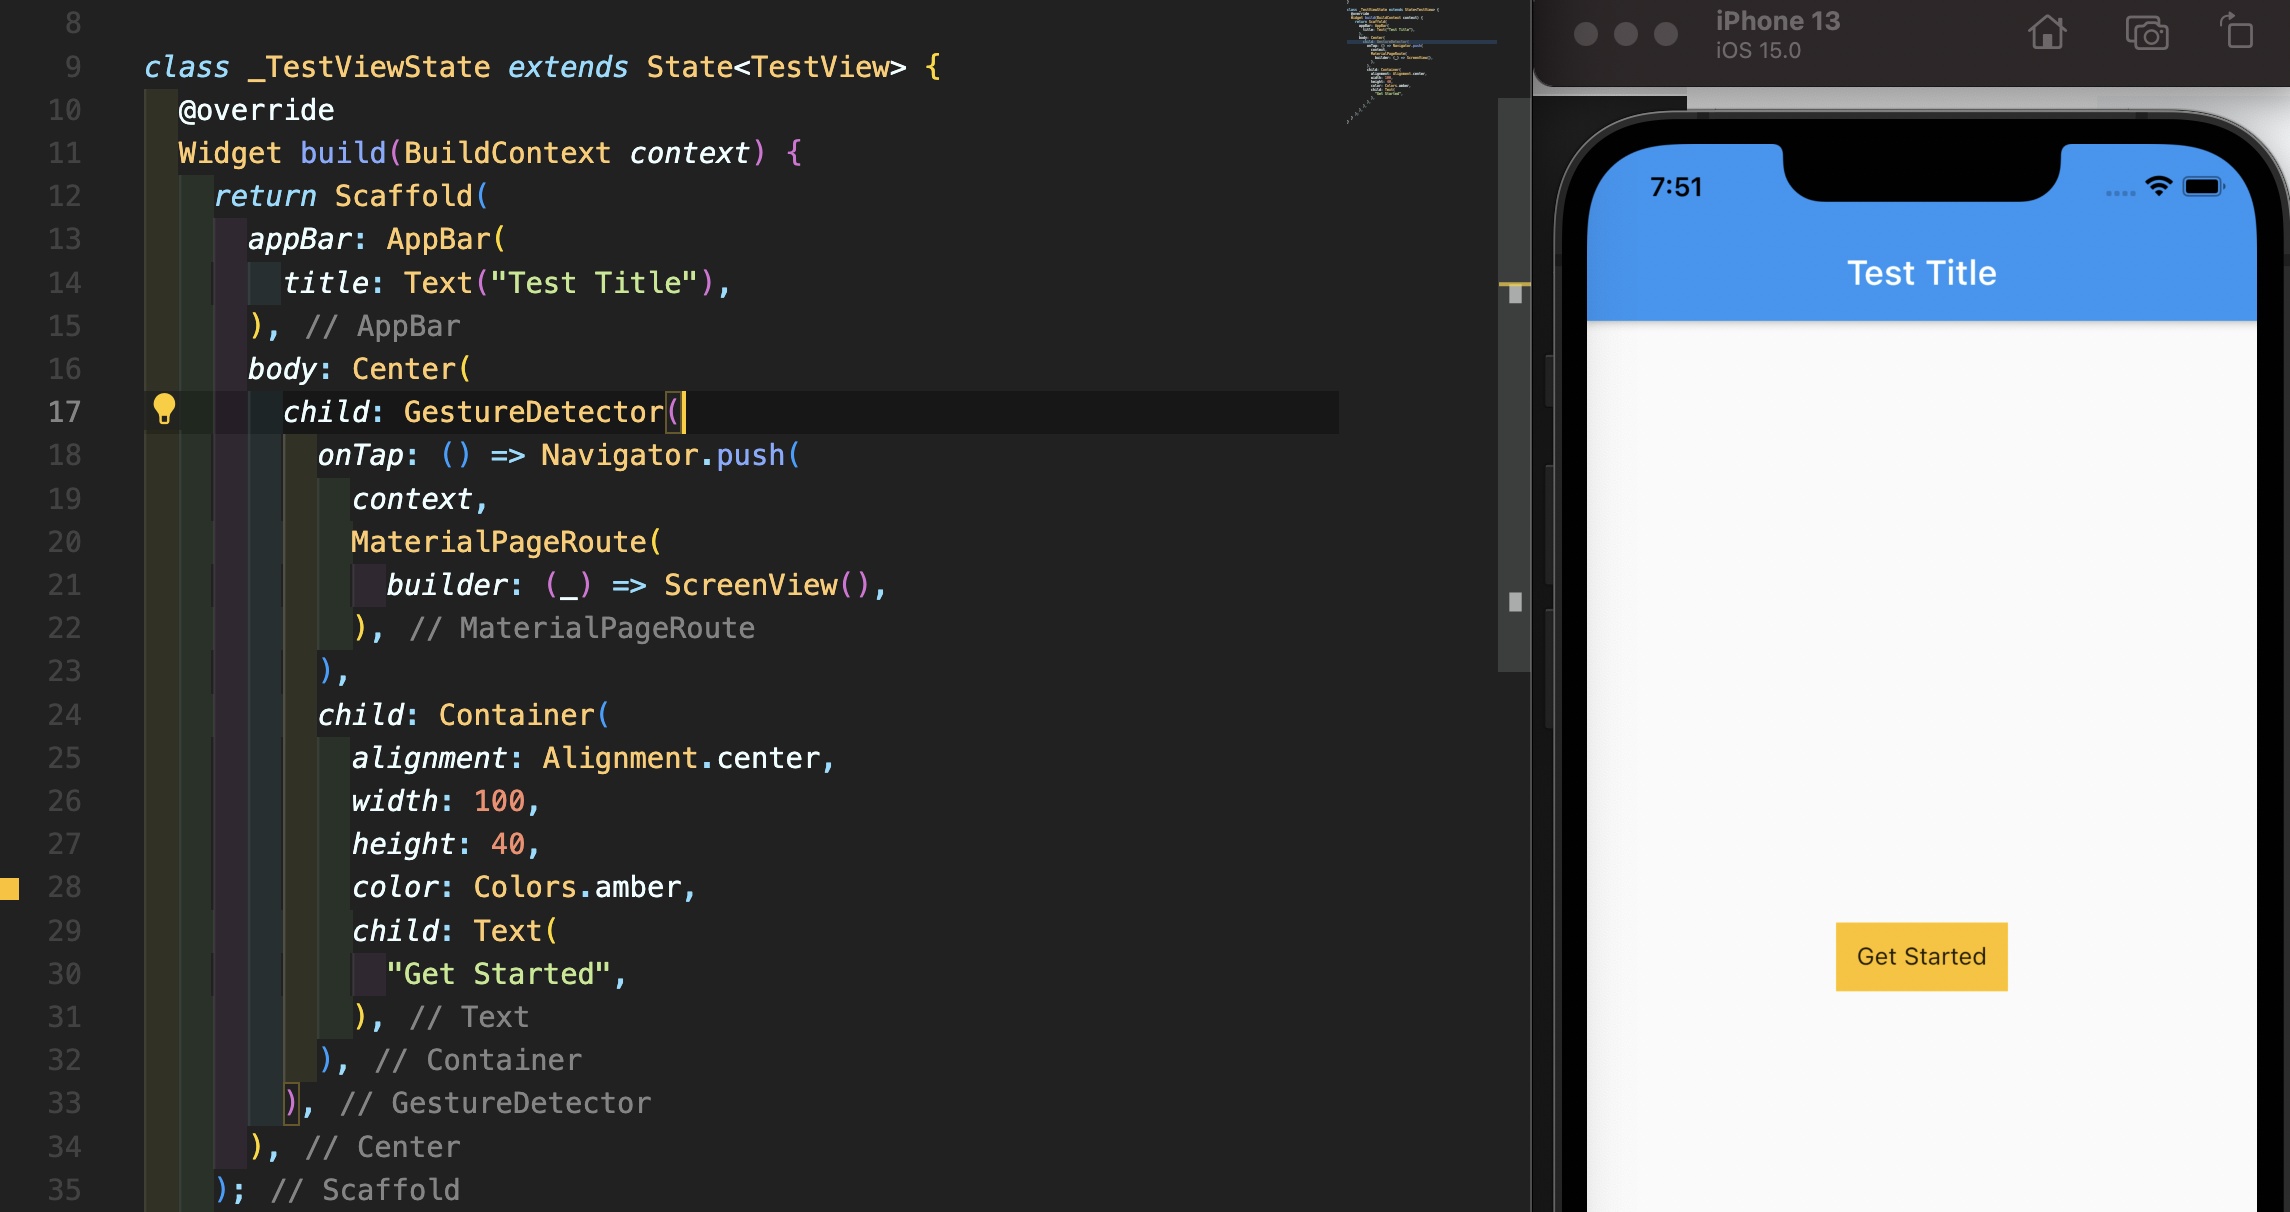Image resolution: width=2290 pixels, height=1212 pixels.
Task: Click the editor vertical scrollbar thumb
Action: point(1513,384)
